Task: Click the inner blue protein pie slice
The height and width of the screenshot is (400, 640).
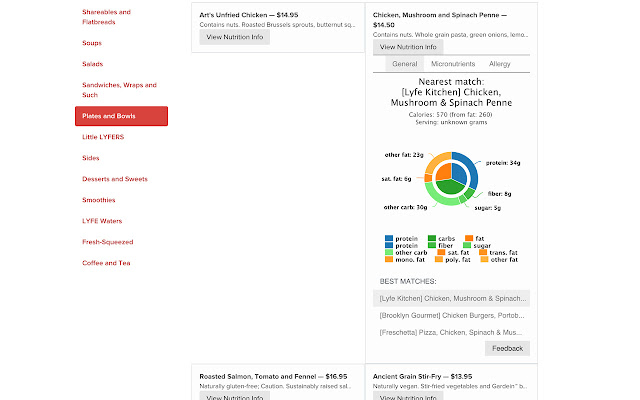Action: click(x=459, y=173)
